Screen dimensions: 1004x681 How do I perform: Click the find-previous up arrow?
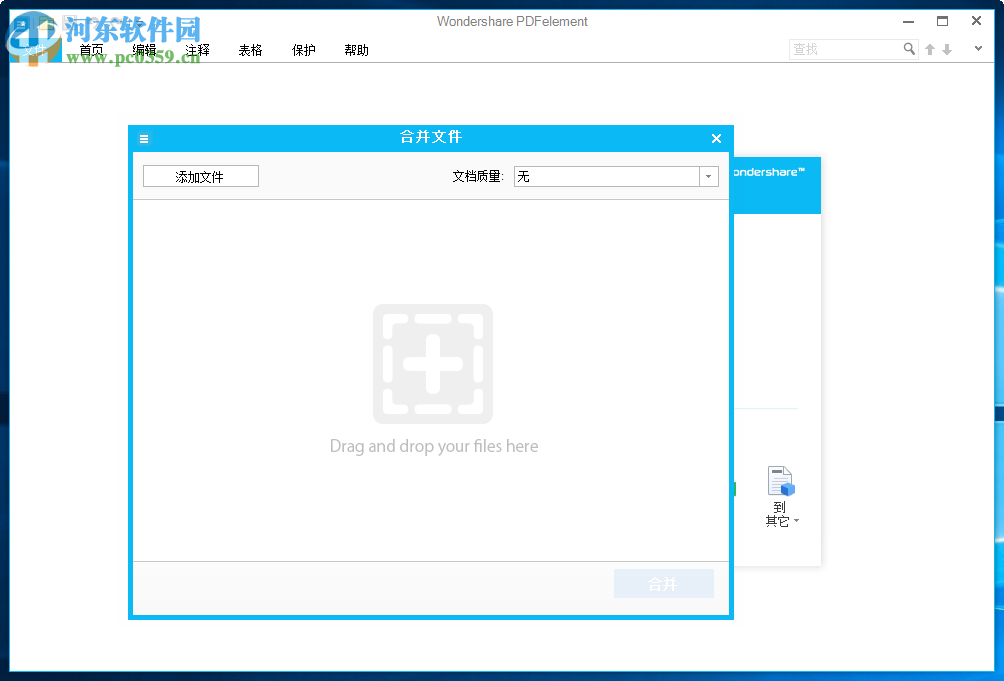(929, 48)
